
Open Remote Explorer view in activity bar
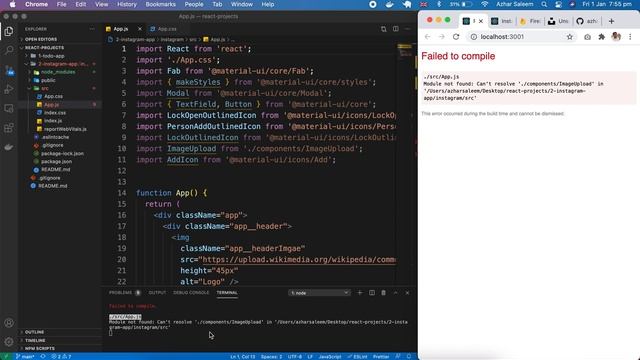pyautogui.click(x=9, y=109)
